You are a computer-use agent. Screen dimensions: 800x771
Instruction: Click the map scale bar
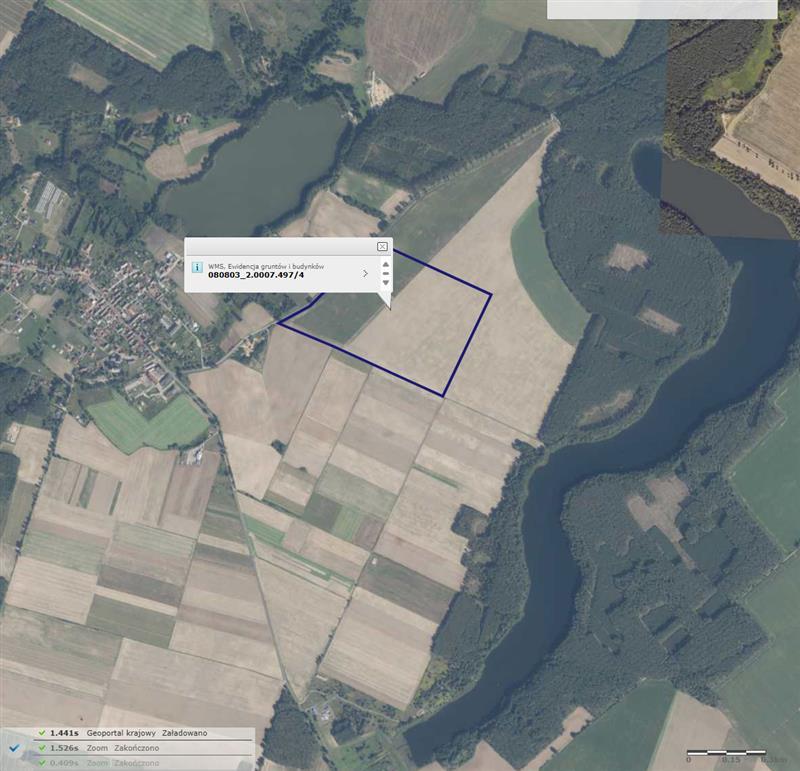(x=725, y=751)
